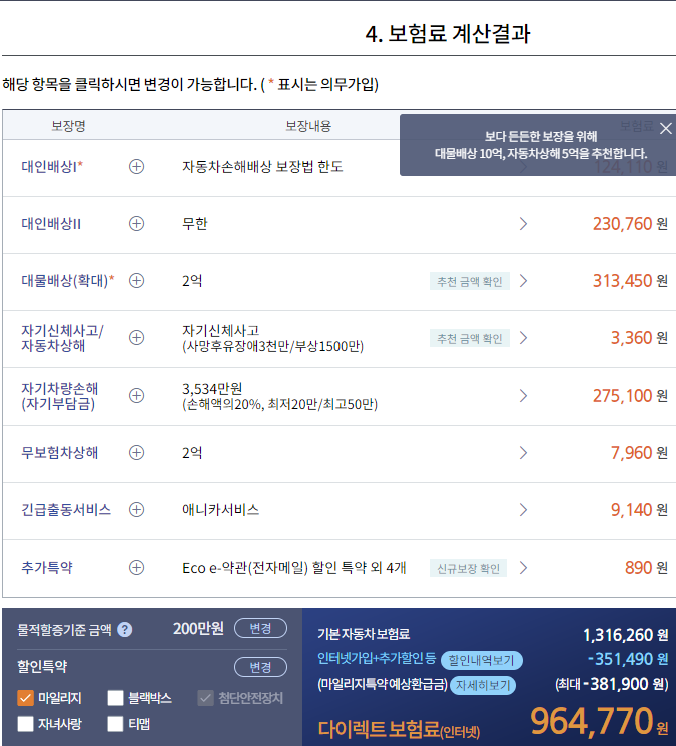Image resolution: width=676 pixels, height=746 pixels.
Task: Click the 275,100 원 premium
Action: point(630,396)
